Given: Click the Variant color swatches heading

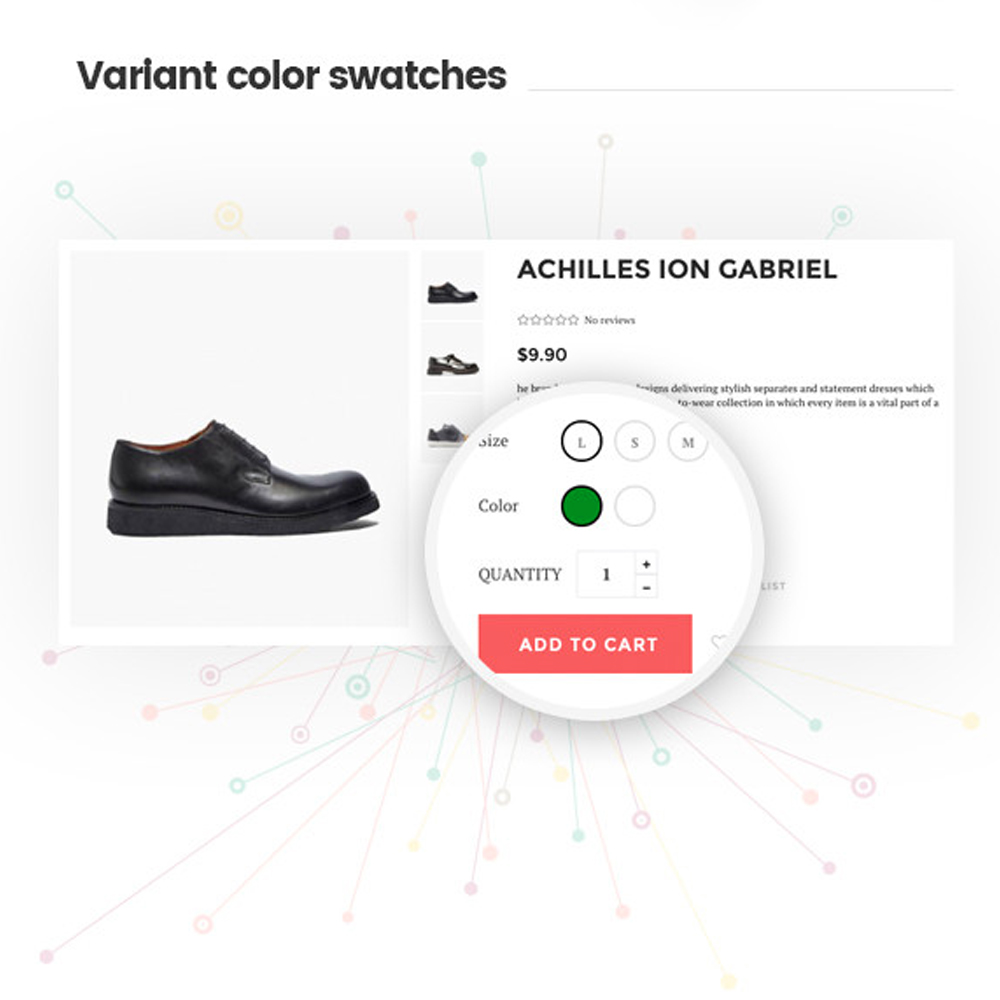Looking at the screenshot, I should tap(291, 75).
